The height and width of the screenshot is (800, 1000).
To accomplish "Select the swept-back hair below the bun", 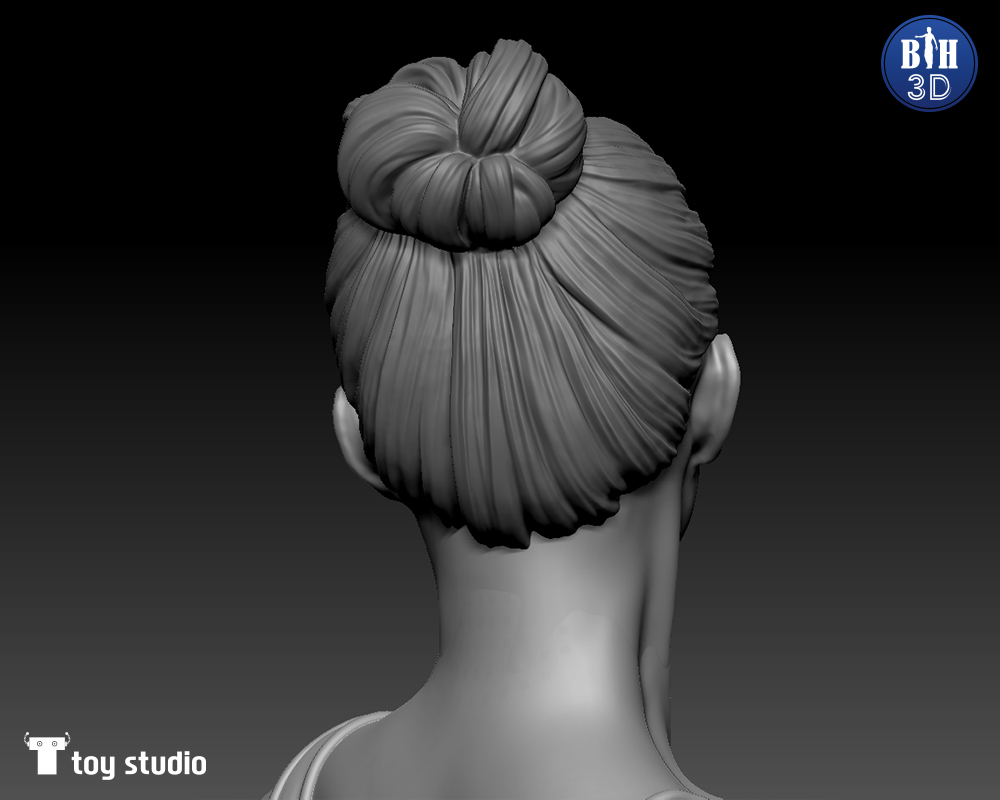I will [520, 380].
